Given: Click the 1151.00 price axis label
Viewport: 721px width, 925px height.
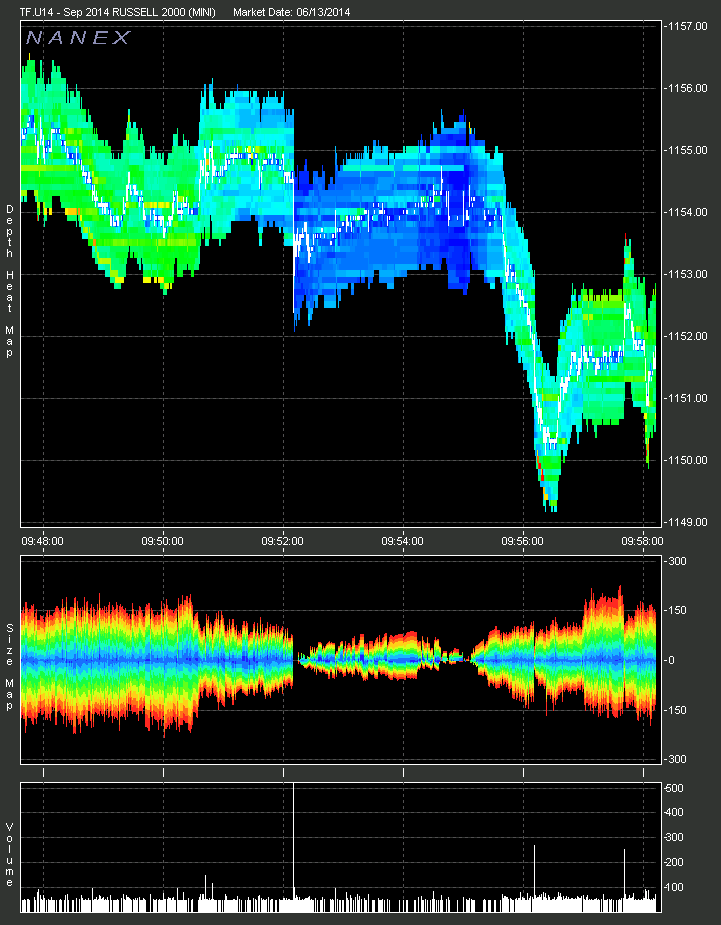Looking at the screenshot, I should (687, 398).
